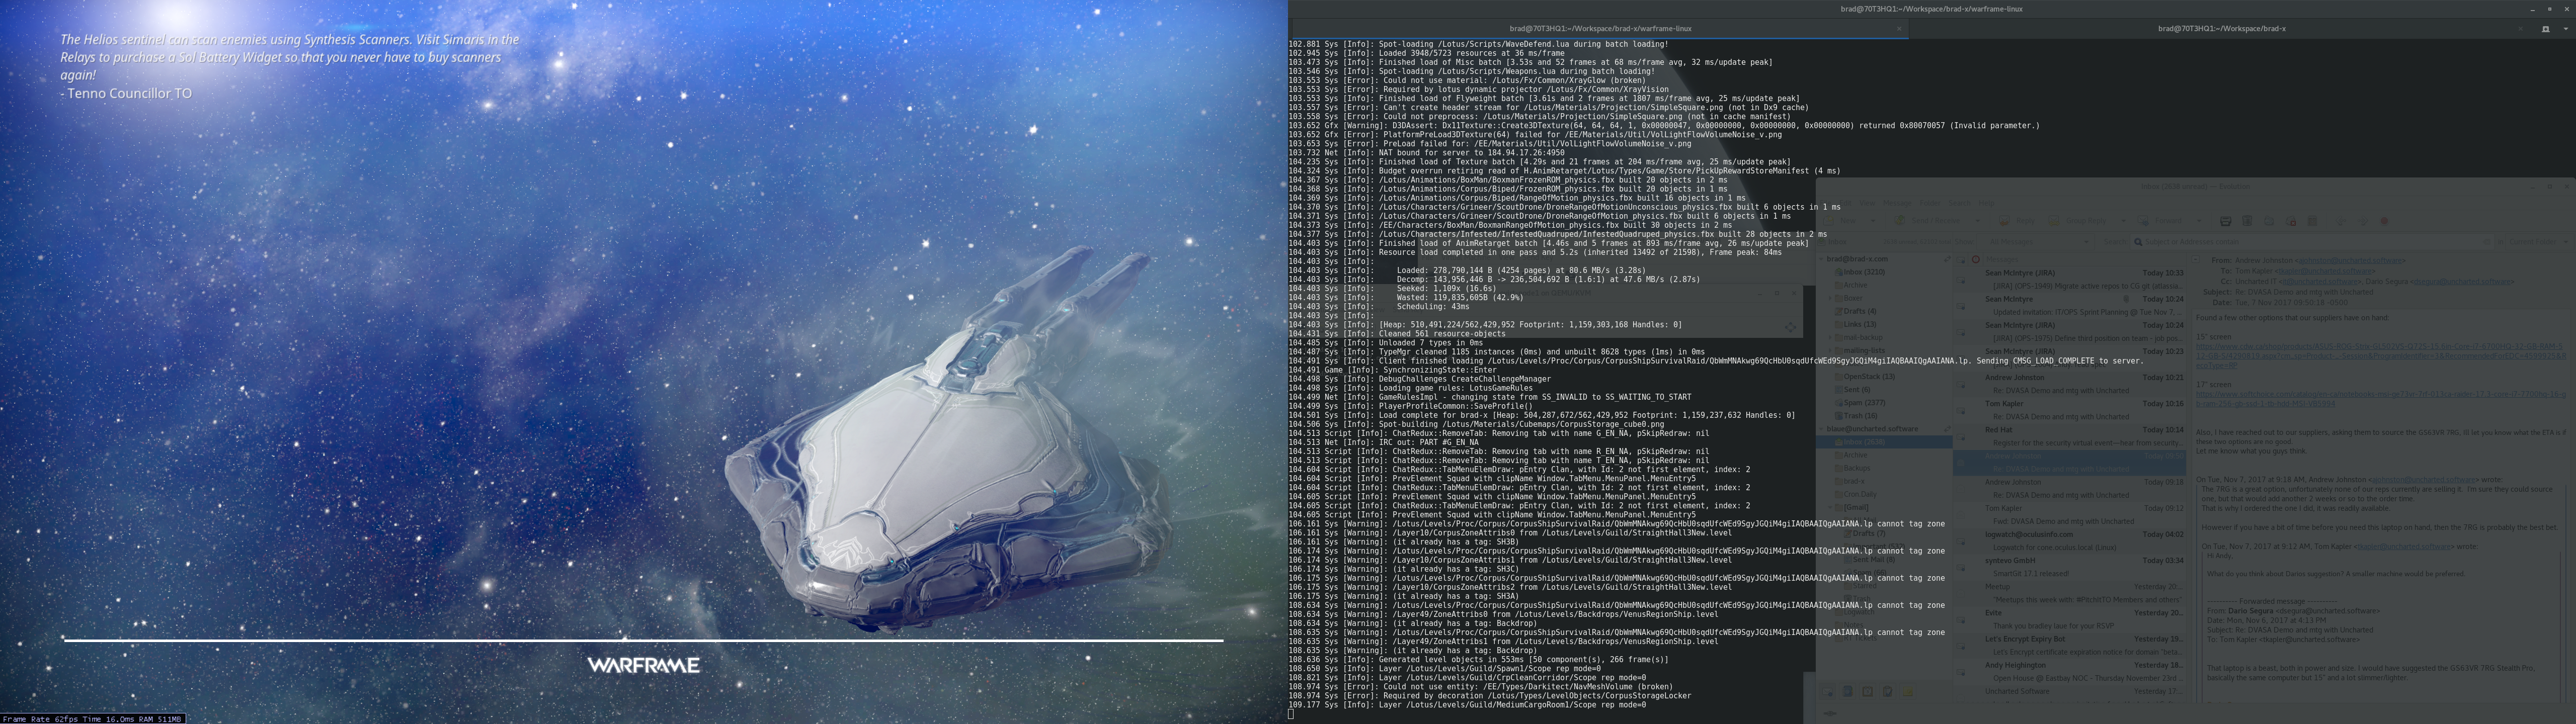This screenshot has height=724, width=2576.
Task: Switch to Tasks view icon in Evolution switcher
Action: 1888,692
